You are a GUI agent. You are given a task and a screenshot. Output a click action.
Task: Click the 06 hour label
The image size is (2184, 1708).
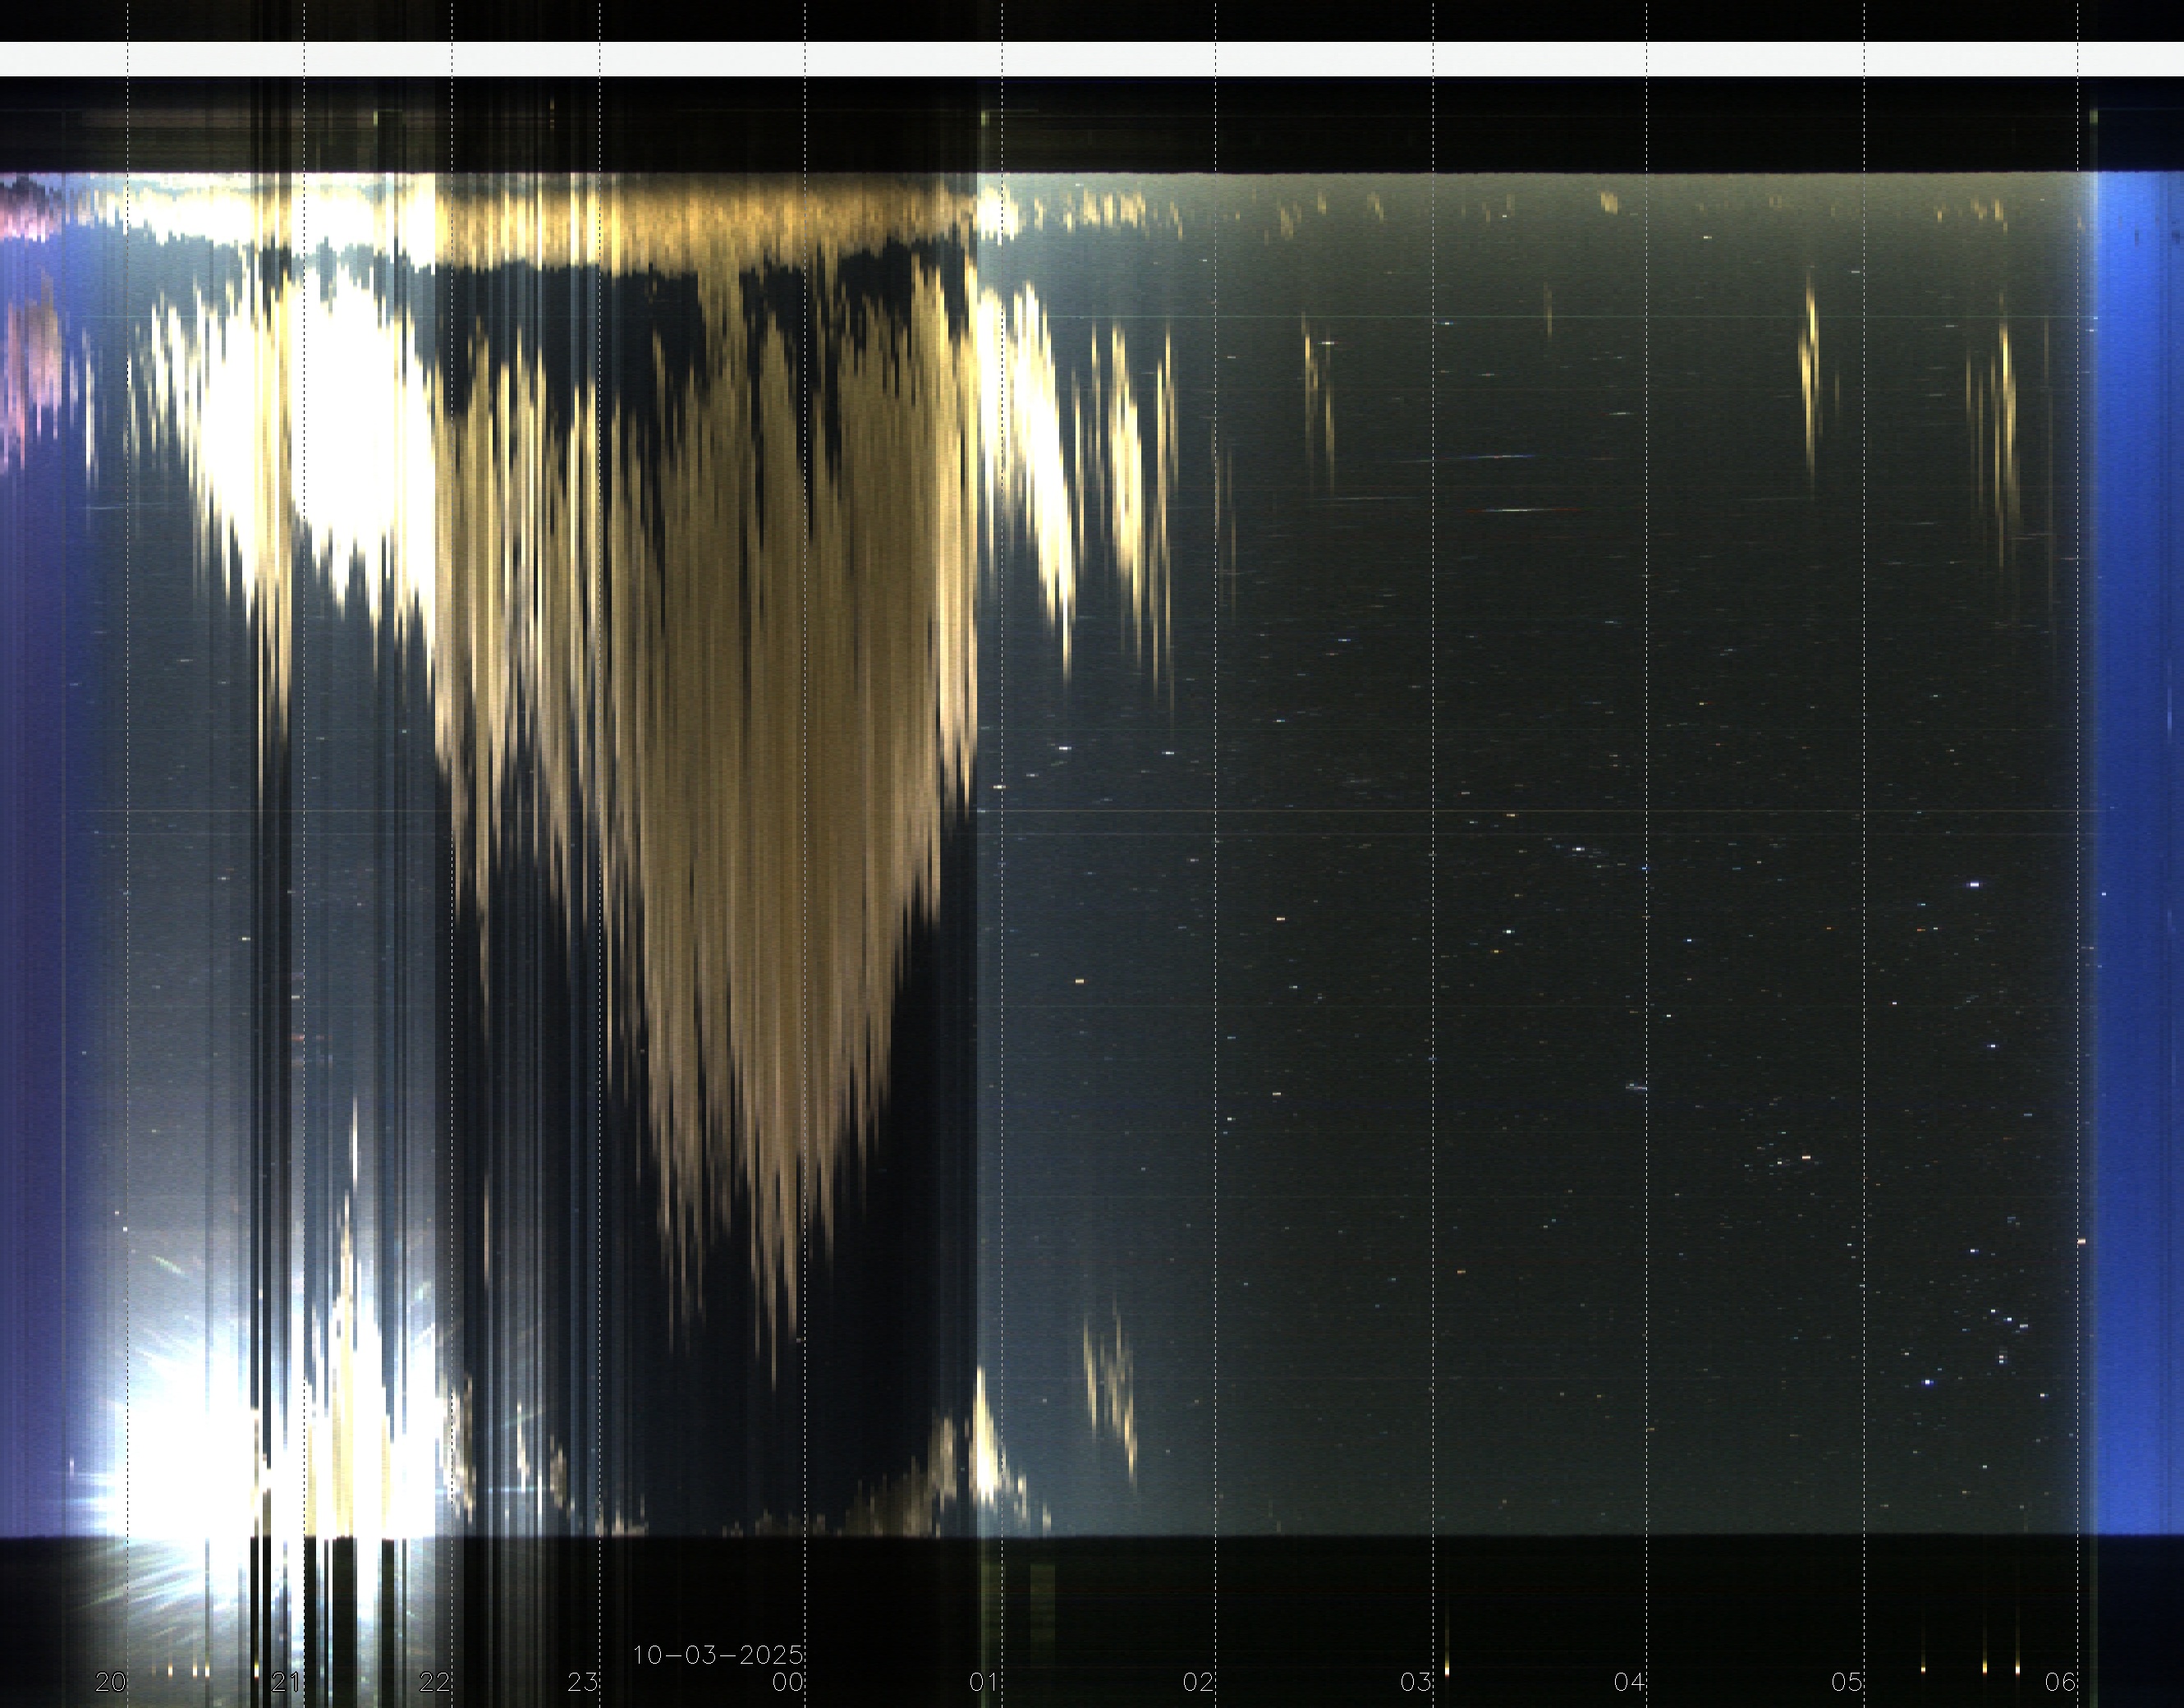pyautogui.click(x=2061, y=1682)
